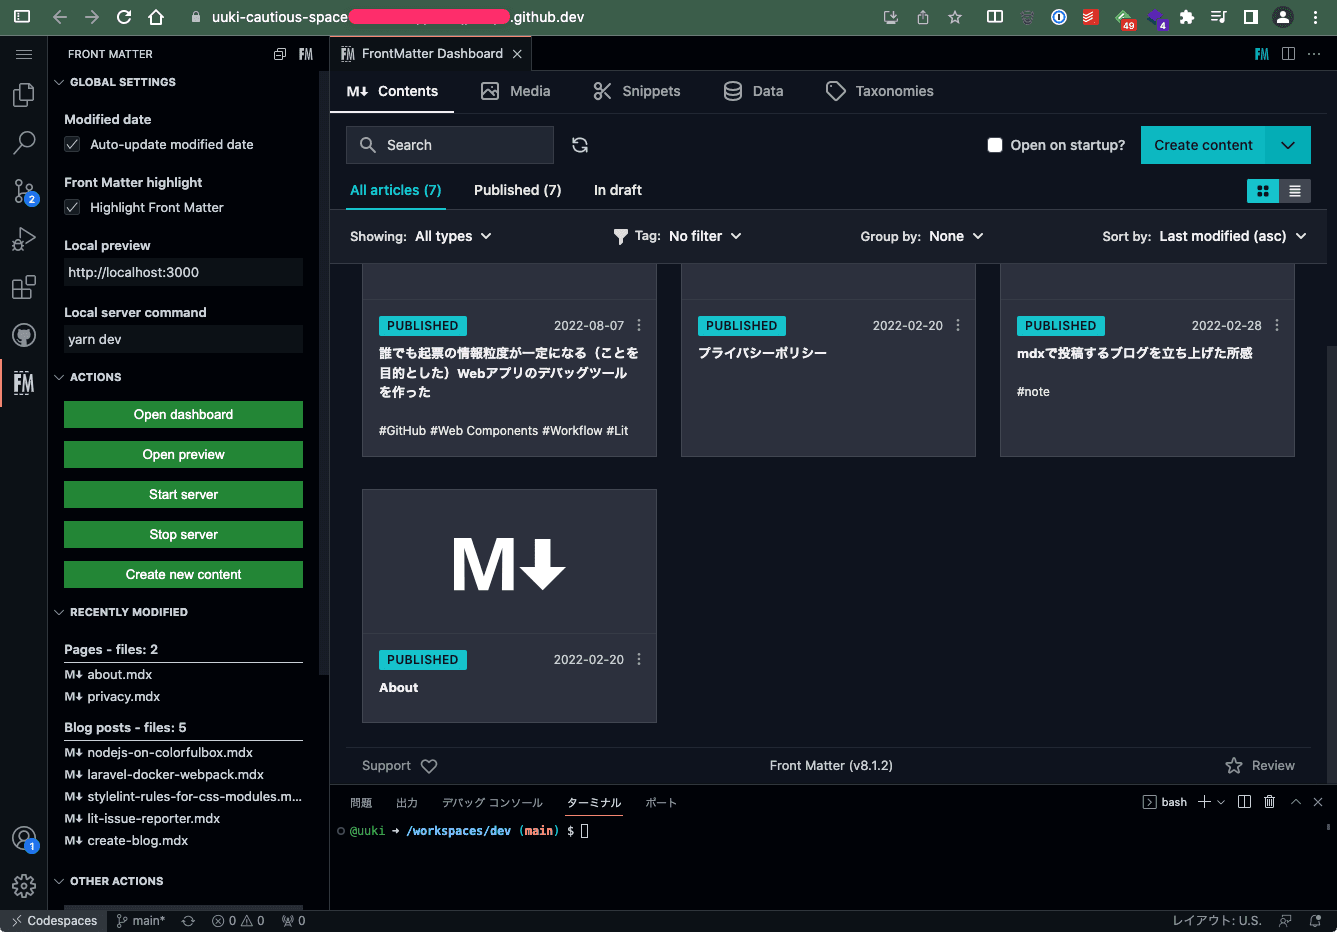Show In draft articles
Viewport: 1337px width, 932px height.
(x=618, y=190)
